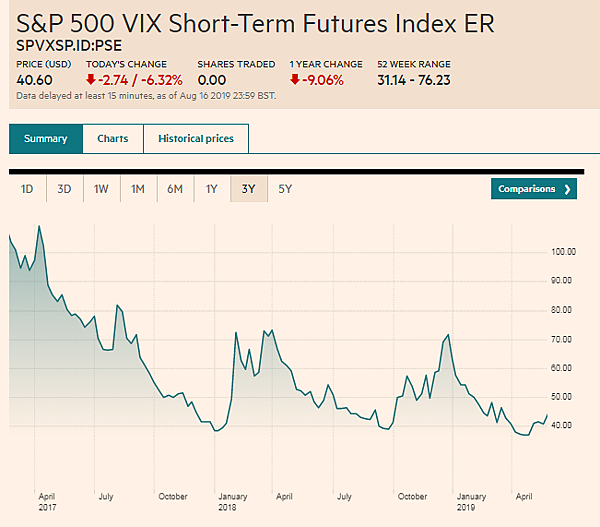600x527 pixels.
Task: Select the 5Y time range
Action: [x=285, y=189]
